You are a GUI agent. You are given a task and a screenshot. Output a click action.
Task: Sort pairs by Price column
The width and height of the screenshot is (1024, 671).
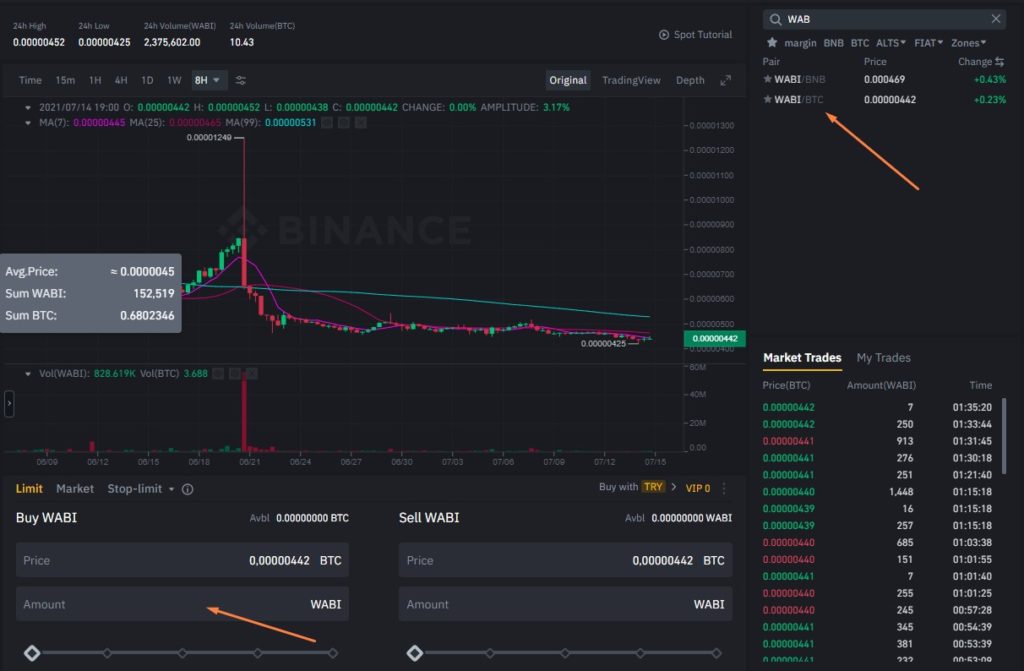[x=874, y=61]
